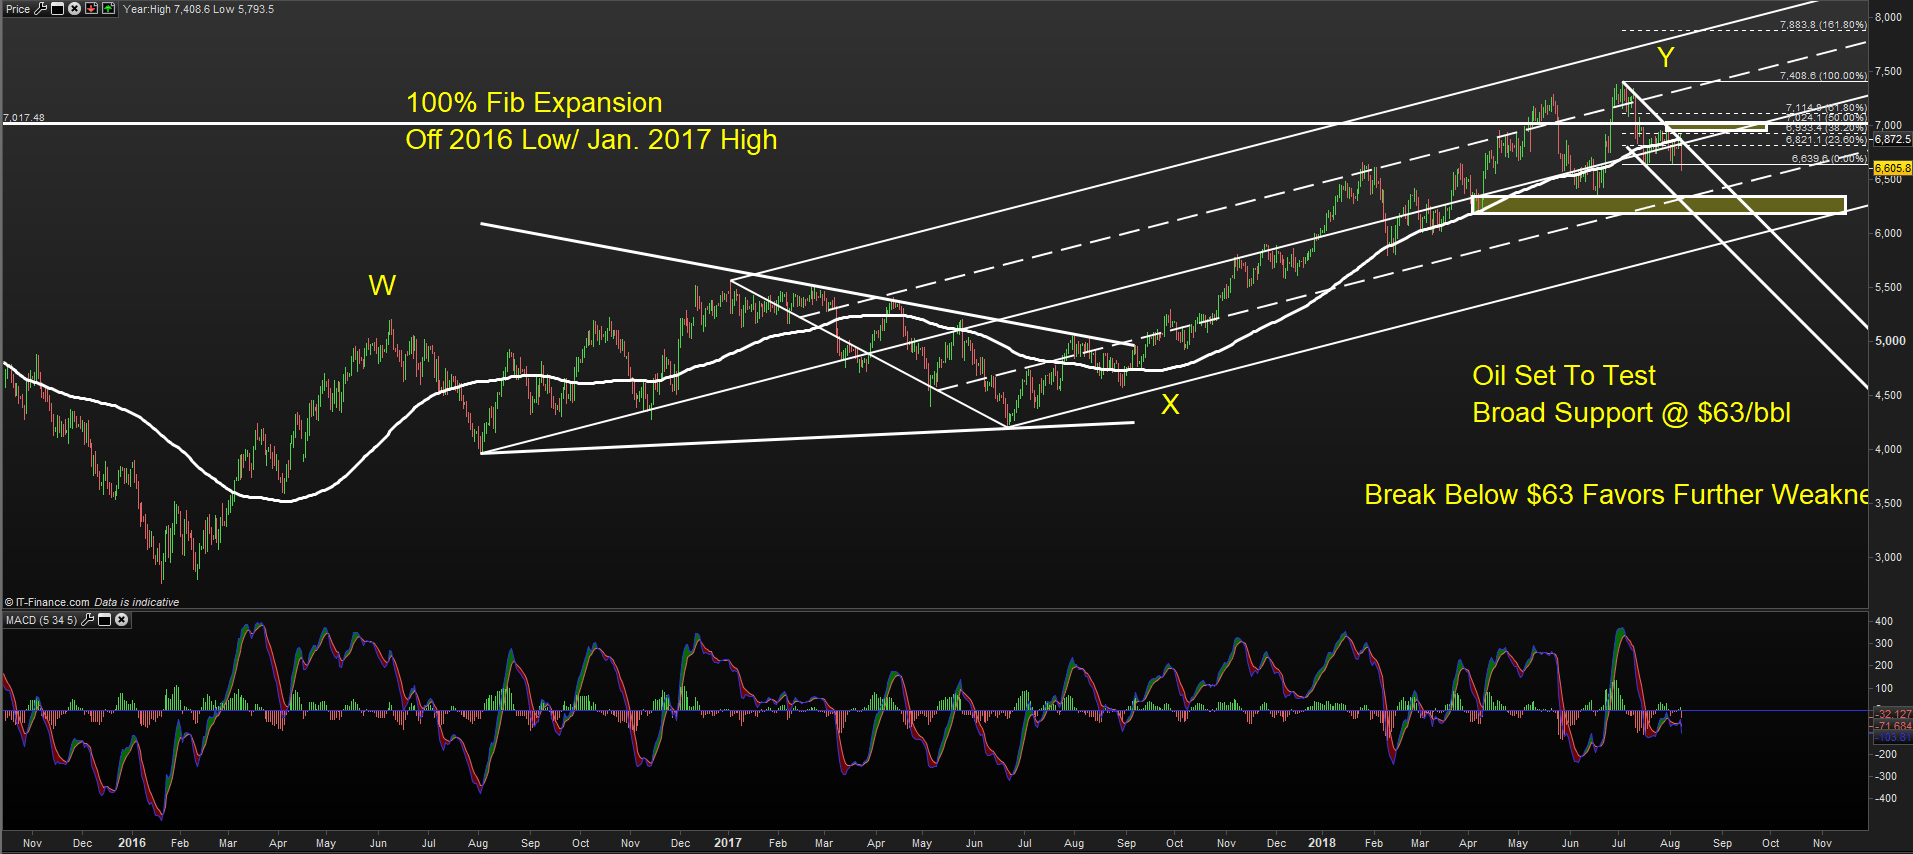Select the 'Broad Support @ $63/bbl' annotation
Screen dimensions: 1913x854
click(x=1631, y=413)
